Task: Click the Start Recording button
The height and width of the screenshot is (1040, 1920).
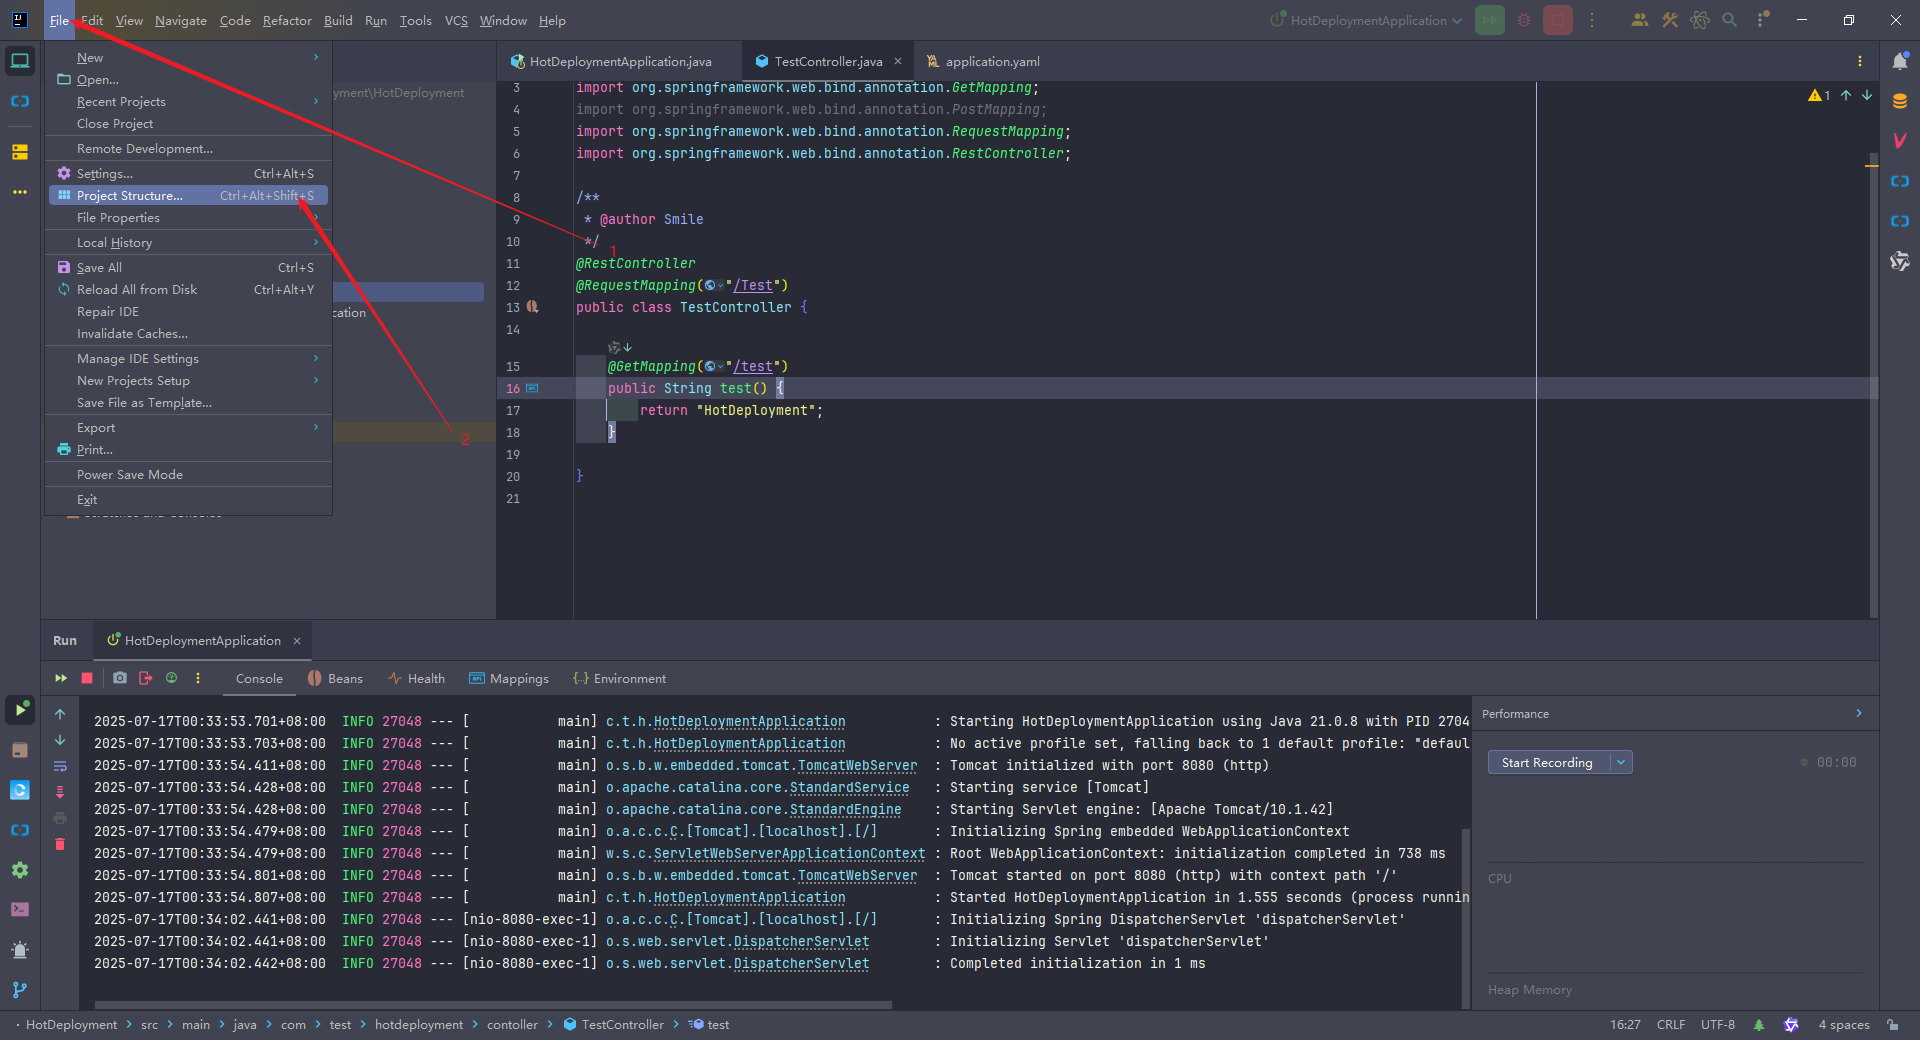Action: [1548, 762]
